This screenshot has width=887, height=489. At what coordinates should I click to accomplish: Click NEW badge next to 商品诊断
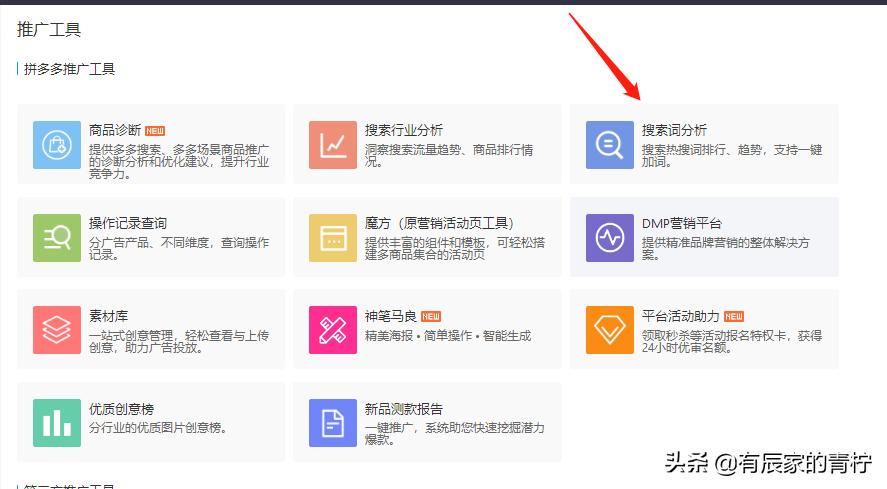[x=155, y=131]
